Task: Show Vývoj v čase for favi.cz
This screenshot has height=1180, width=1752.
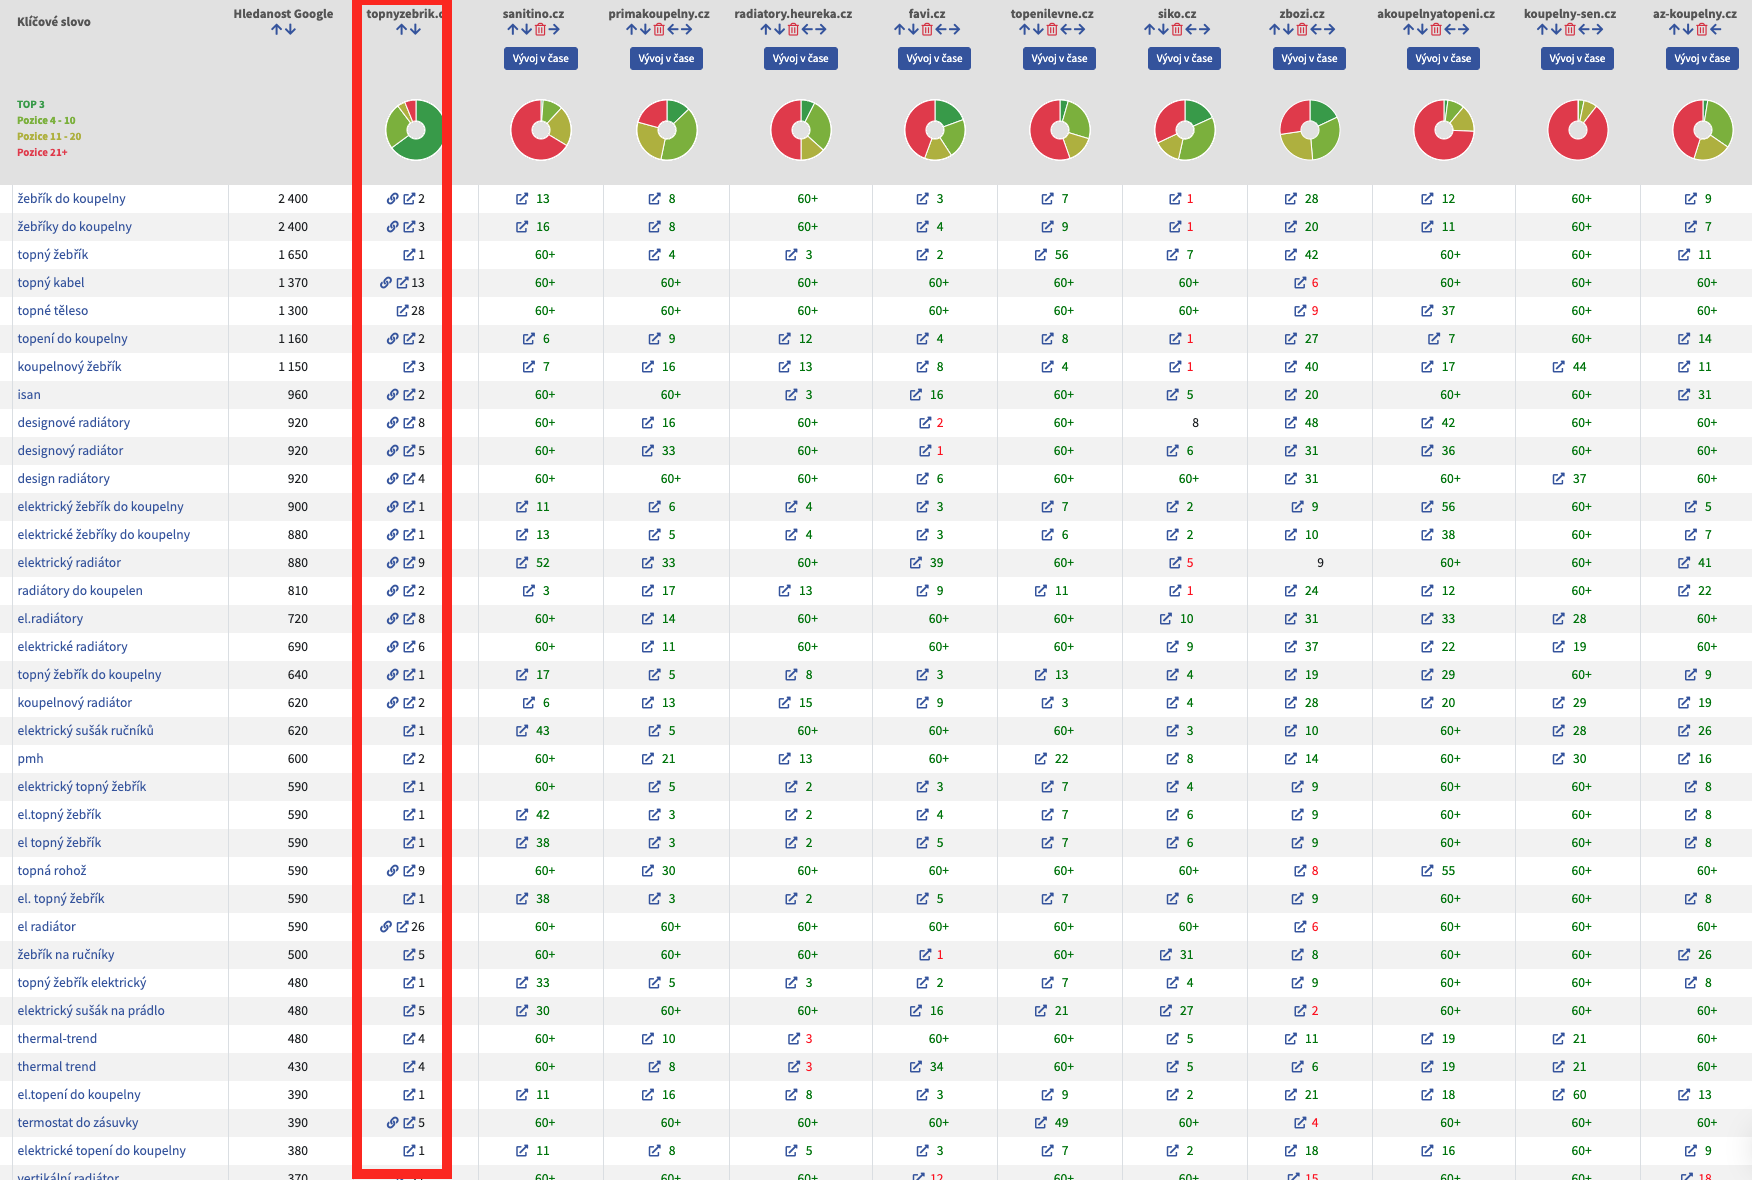Action: pos(934,58)
